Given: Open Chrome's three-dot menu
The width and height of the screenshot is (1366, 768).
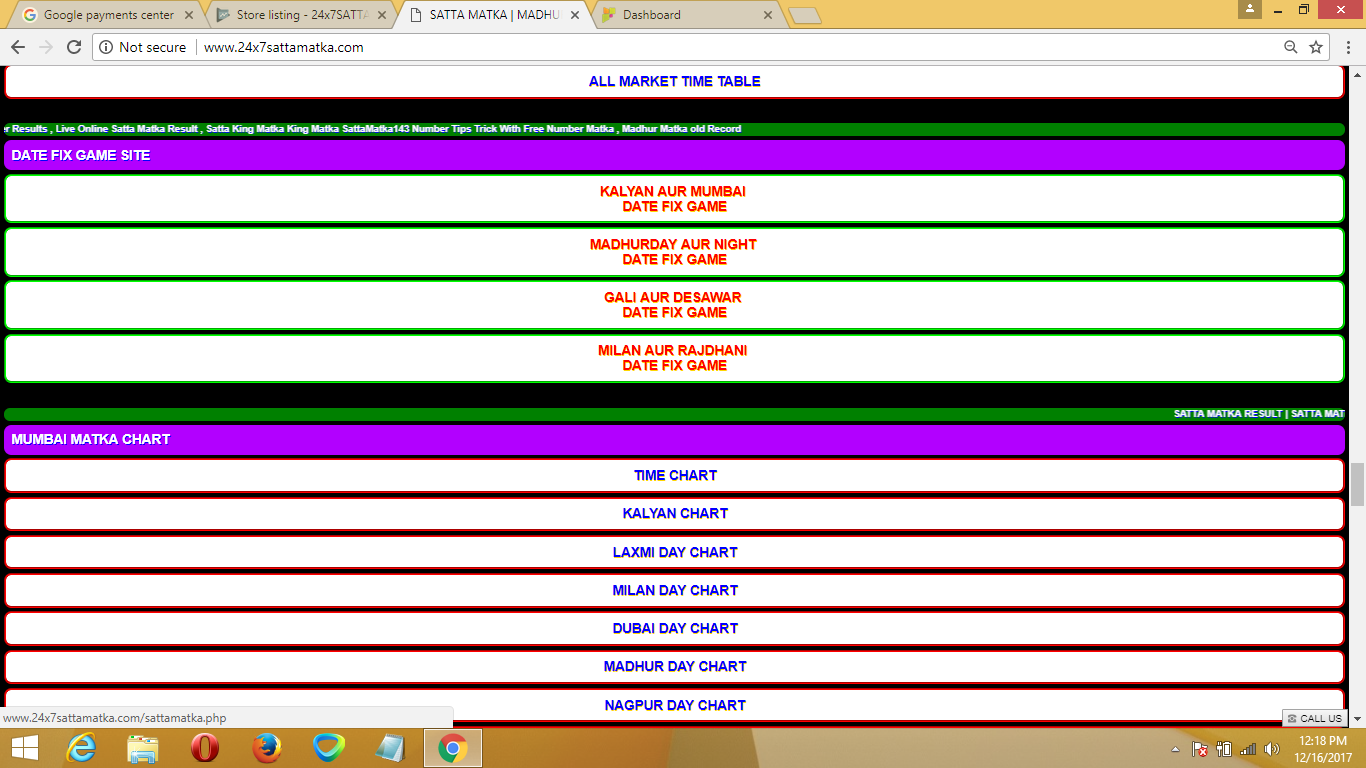Looking at the screenshot, I should (x=1348, y=47).
